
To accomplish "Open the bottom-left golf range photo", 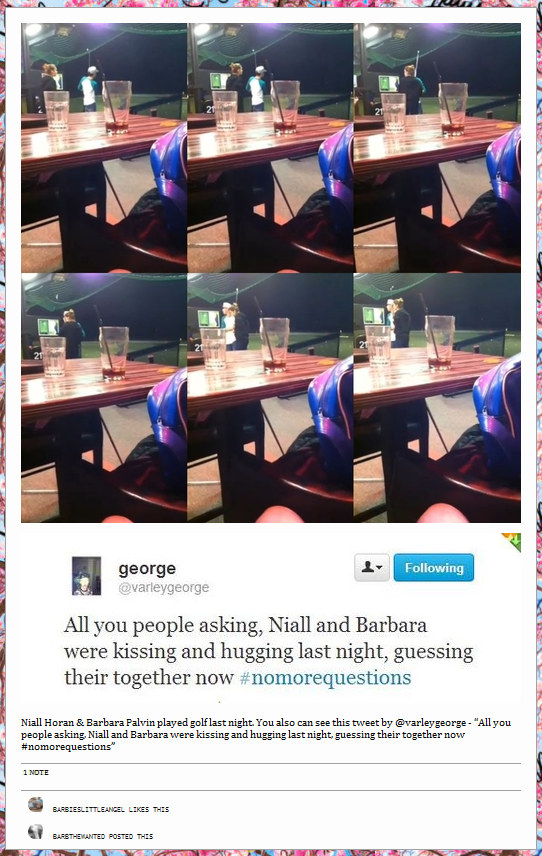I will click(x=104, y=398).
